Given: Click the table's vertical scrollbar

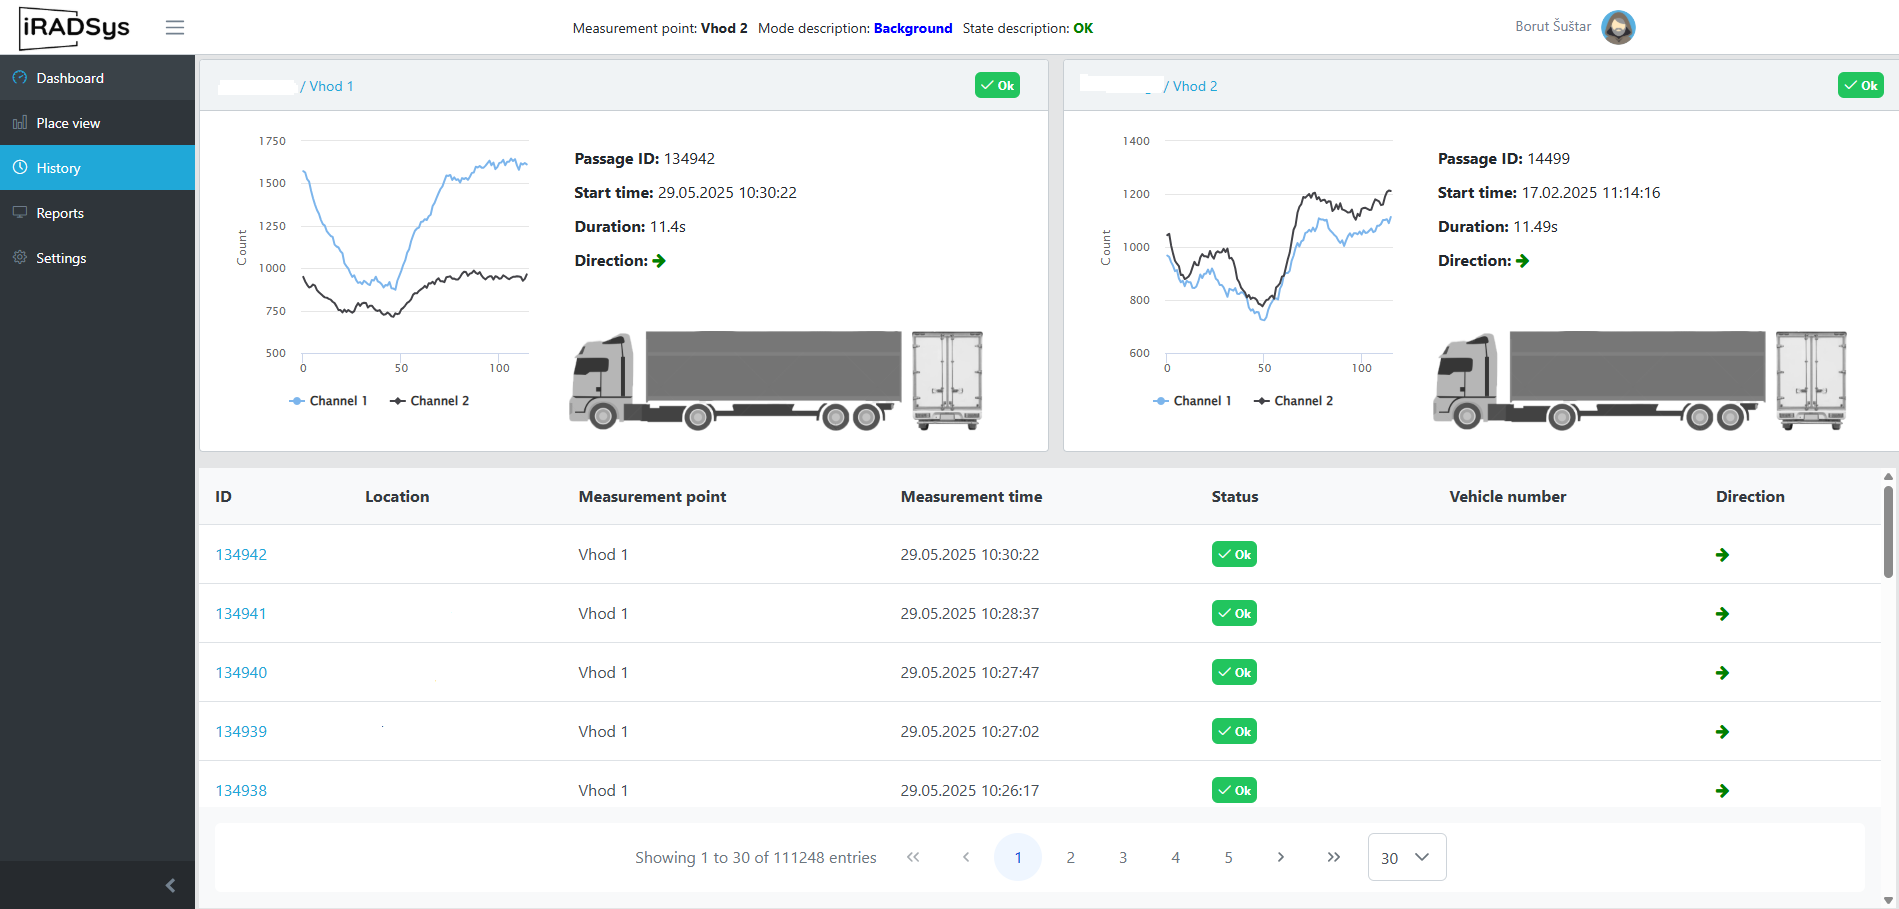Looking at the screenshot, I should tap(1888, 532).
